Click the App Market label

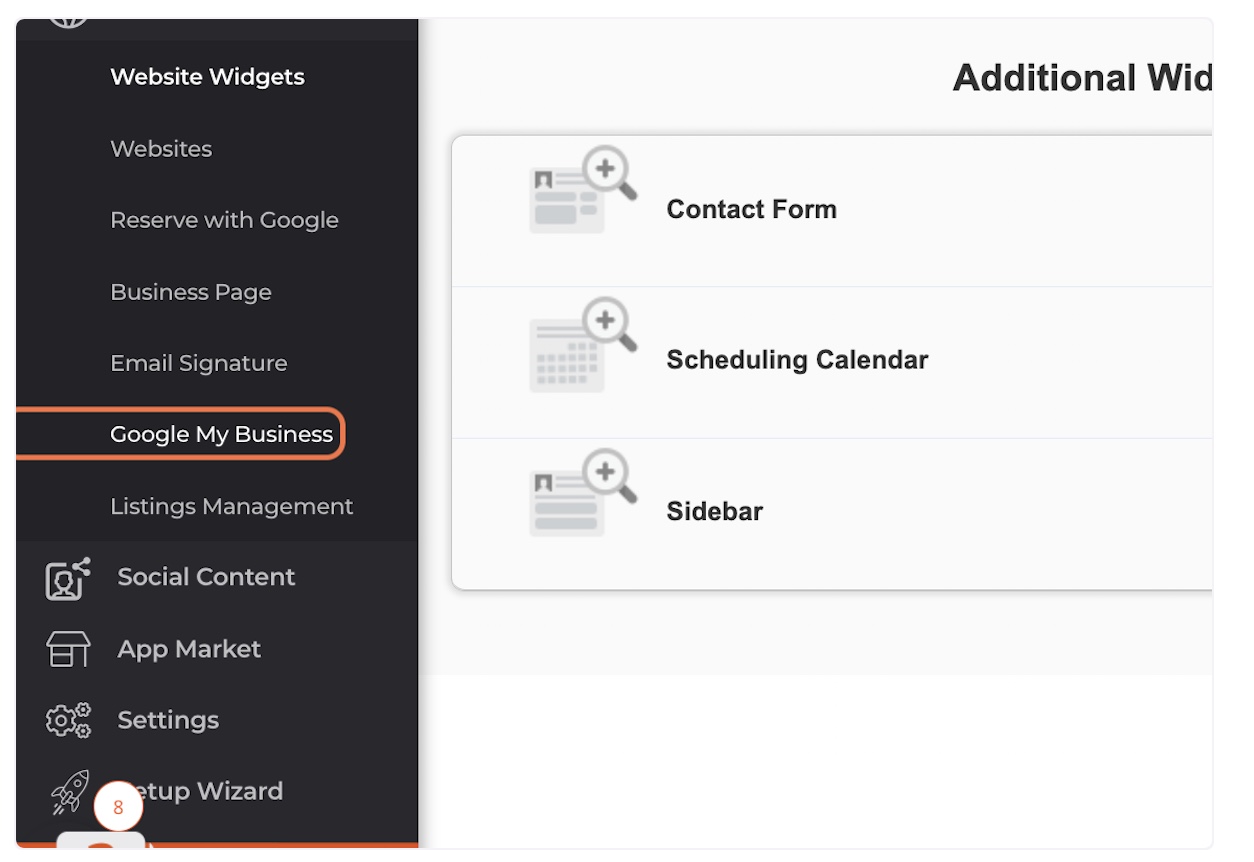pos(189,649)
